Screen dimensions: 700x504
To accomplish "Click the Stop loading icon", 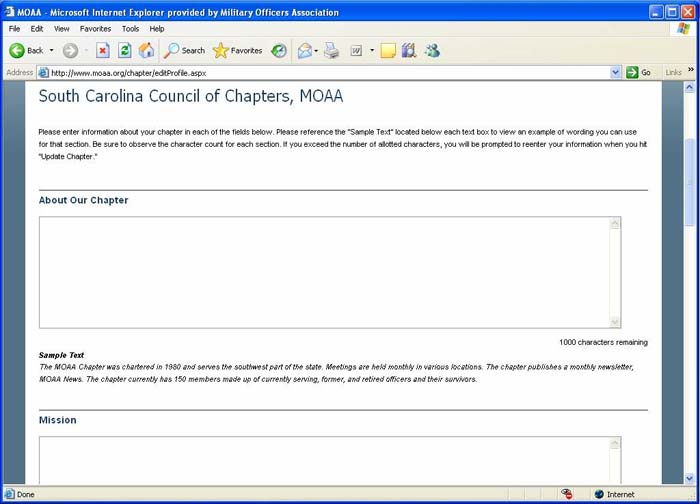I will point(102,50).
